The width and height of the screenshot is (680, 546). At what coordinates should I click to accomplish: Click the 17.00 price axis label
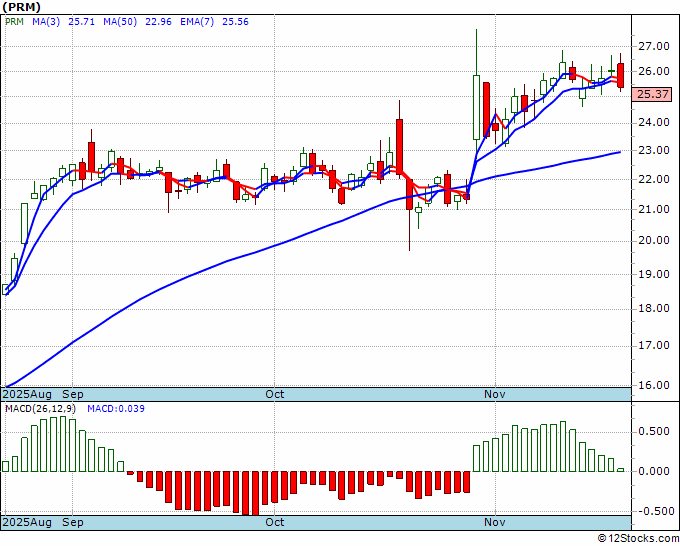(x=653, y=346)
